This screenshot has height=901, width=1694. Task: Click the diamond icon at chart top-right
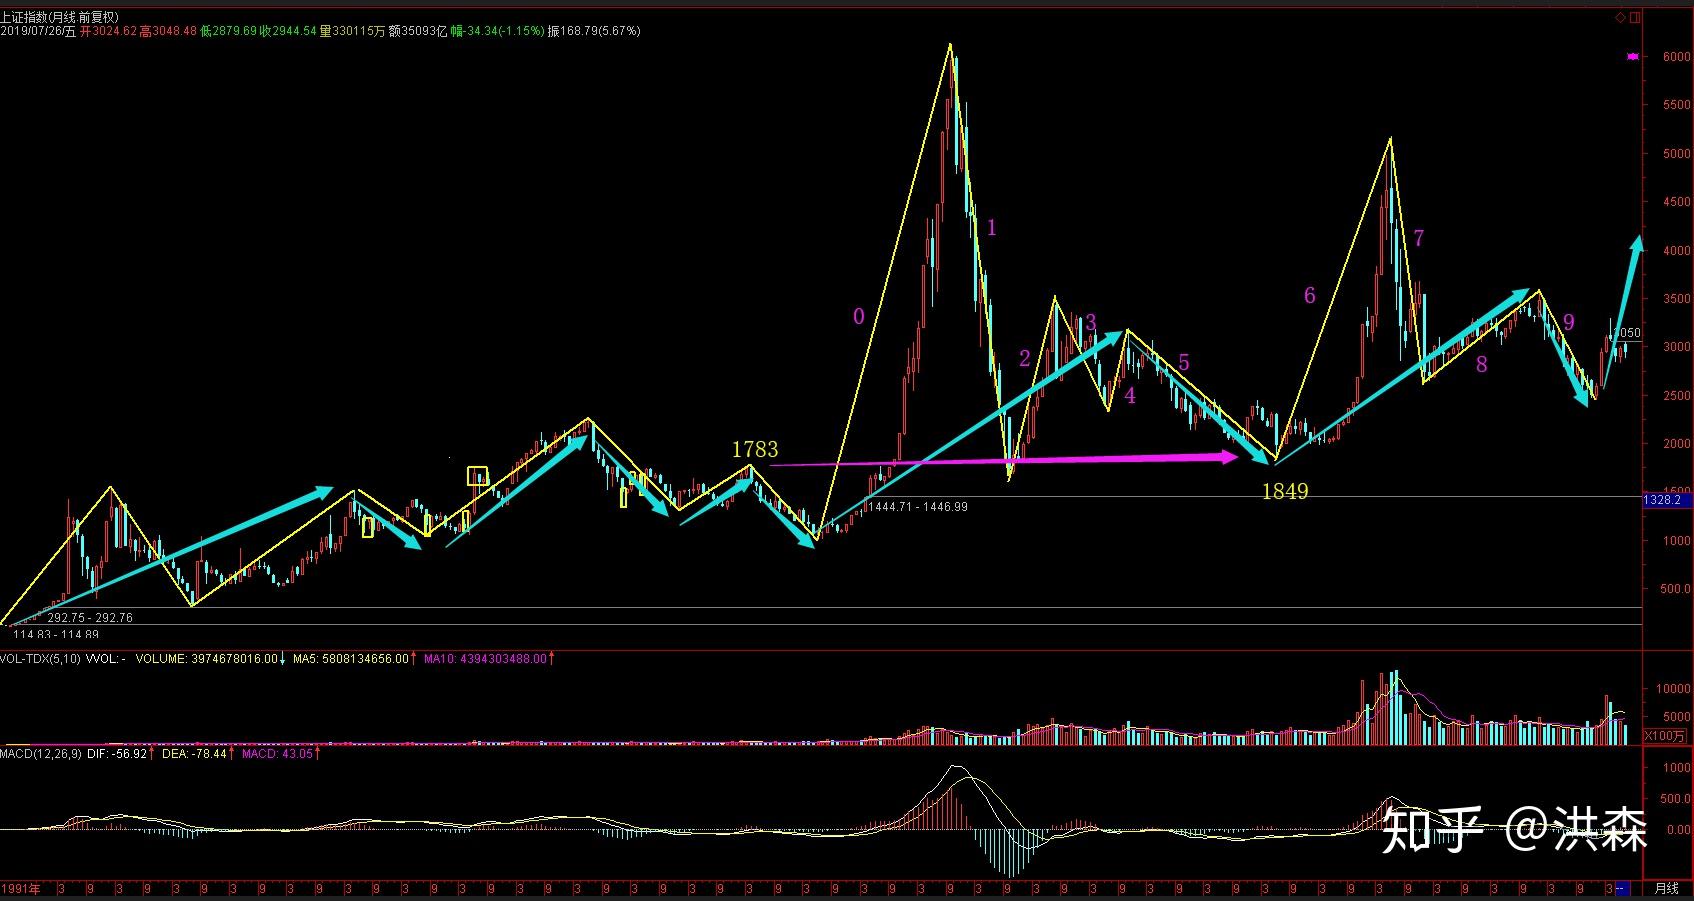(x=1623, y=18)
